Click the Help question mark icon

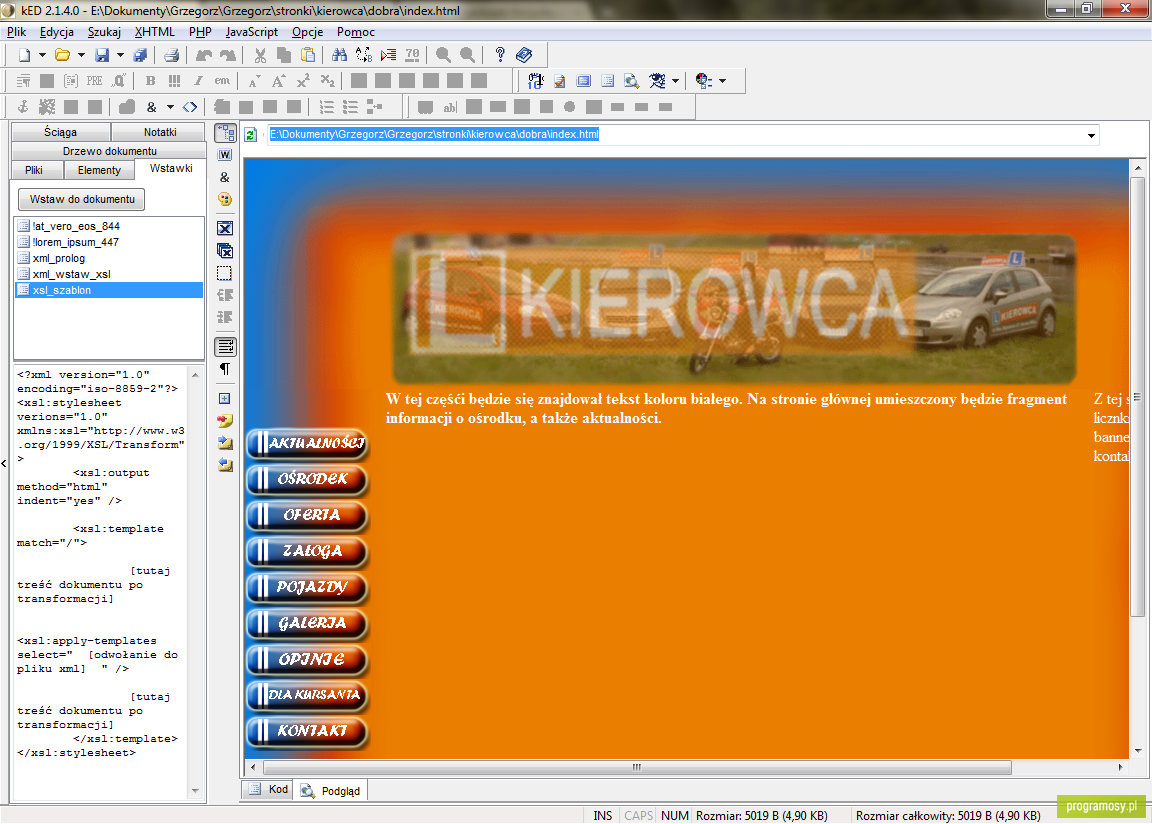500,55
